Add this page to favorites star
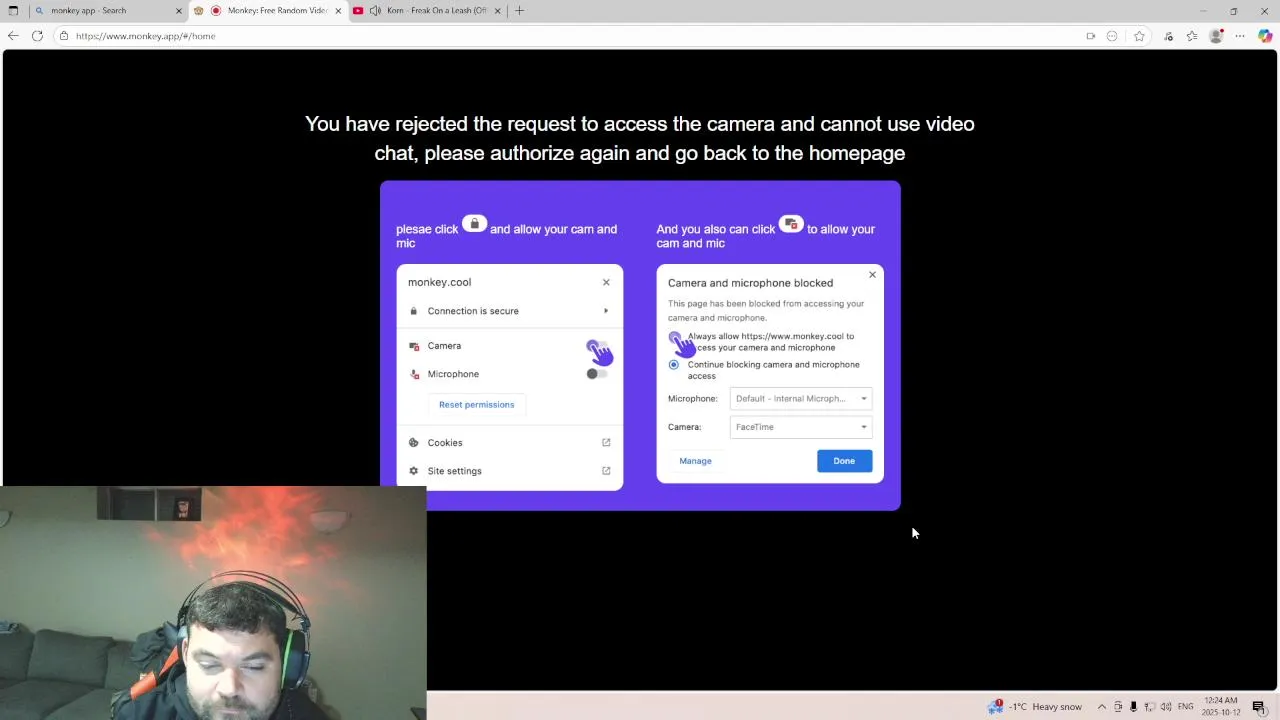 [x=1139, y=36]
